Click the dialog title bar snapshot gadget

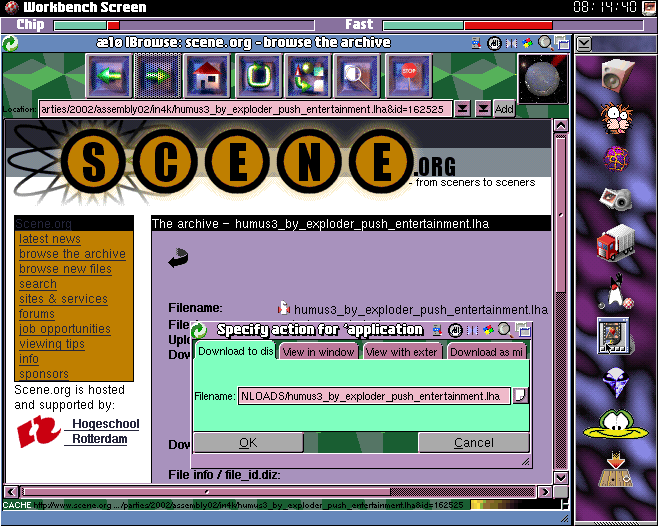pos(437,330)
